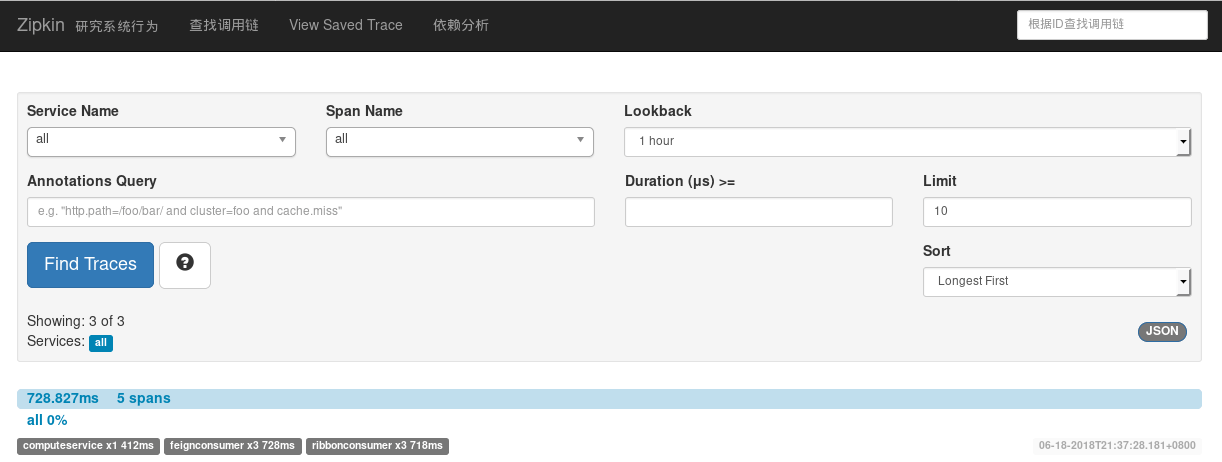This screenshot has height=462, width=1222.
Task: Open the Span Name dropdown
Action: (x=460, y=141)
